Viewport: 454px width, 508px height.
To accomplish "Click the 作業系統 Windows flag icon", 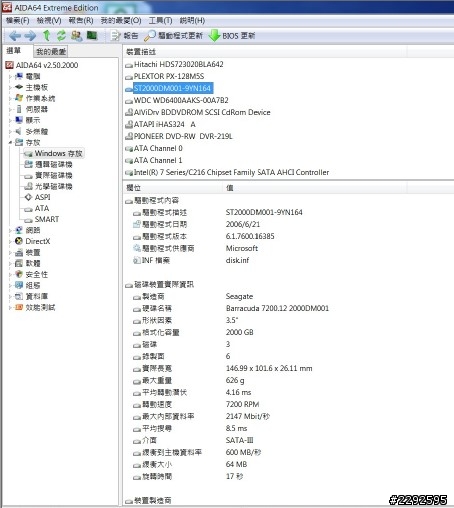I will 19,98.
